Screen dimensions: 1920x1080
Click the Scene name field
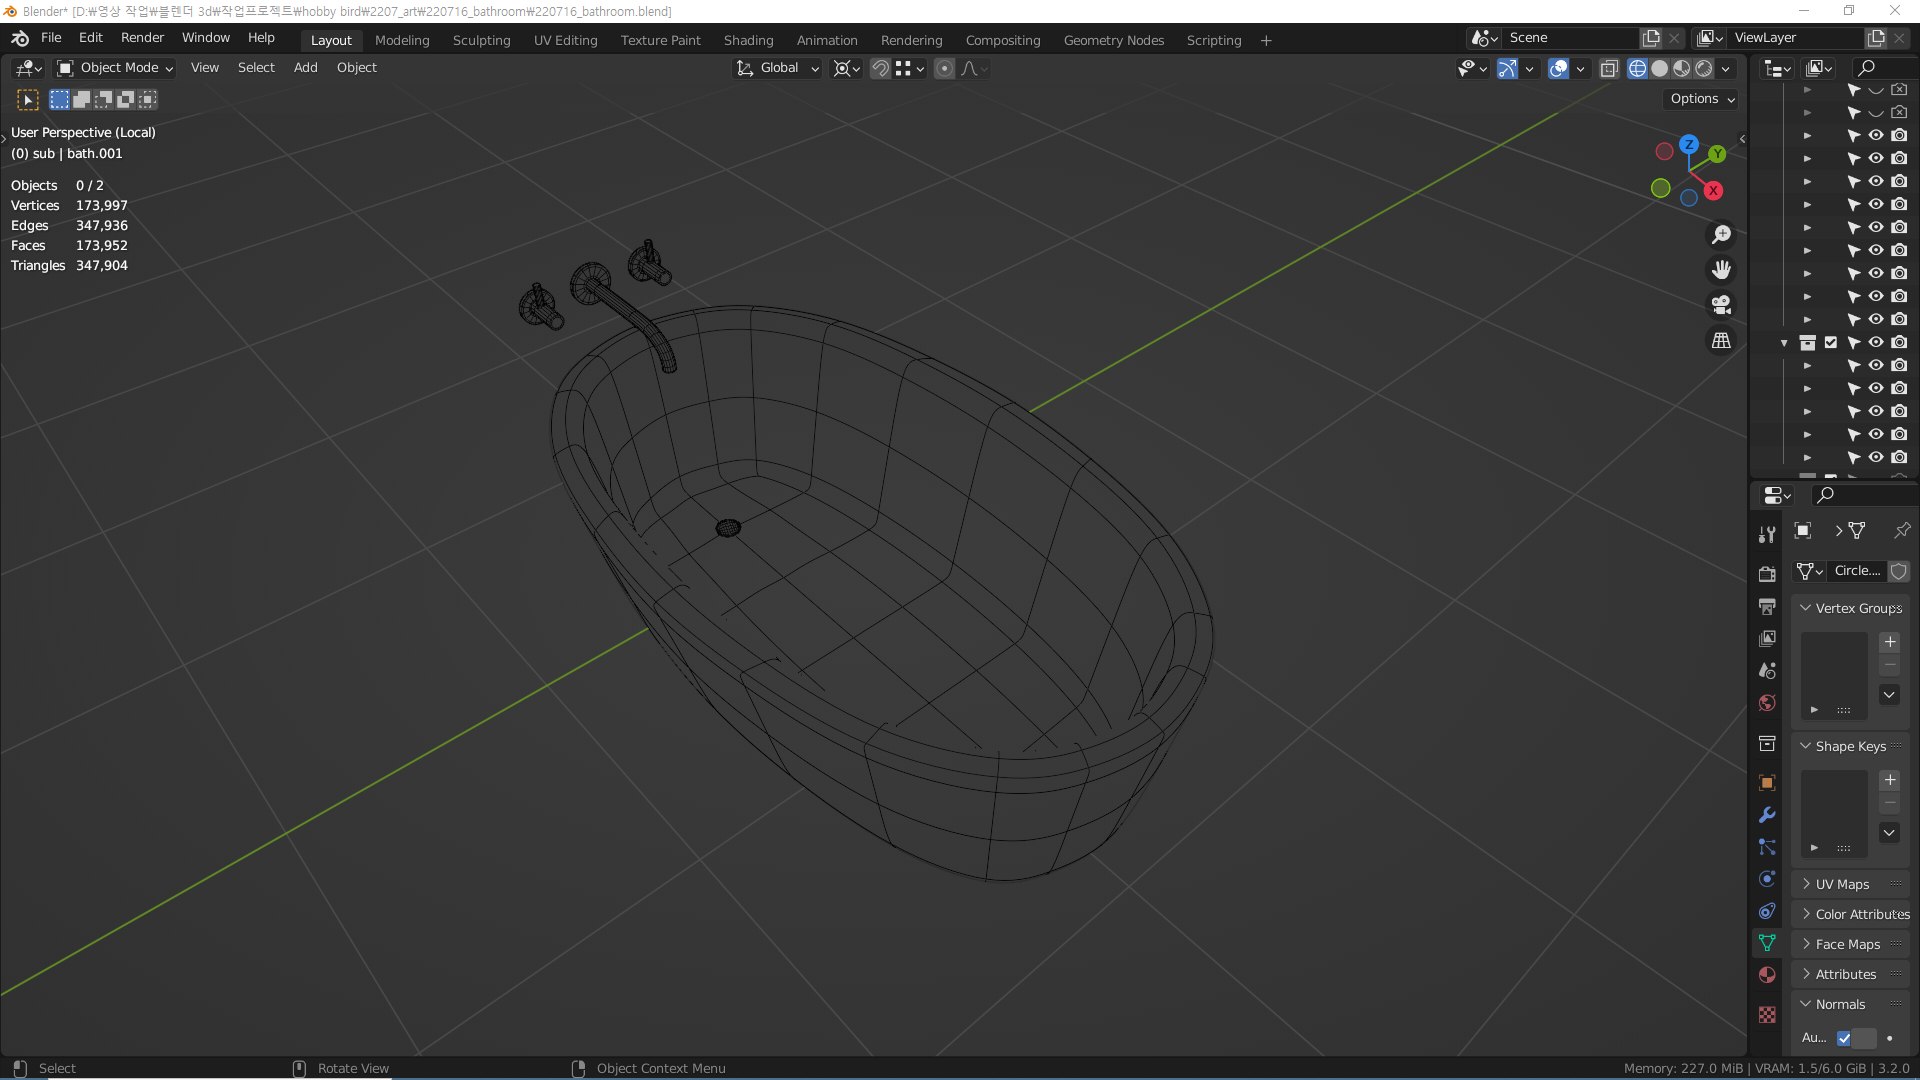(1570, 37)
